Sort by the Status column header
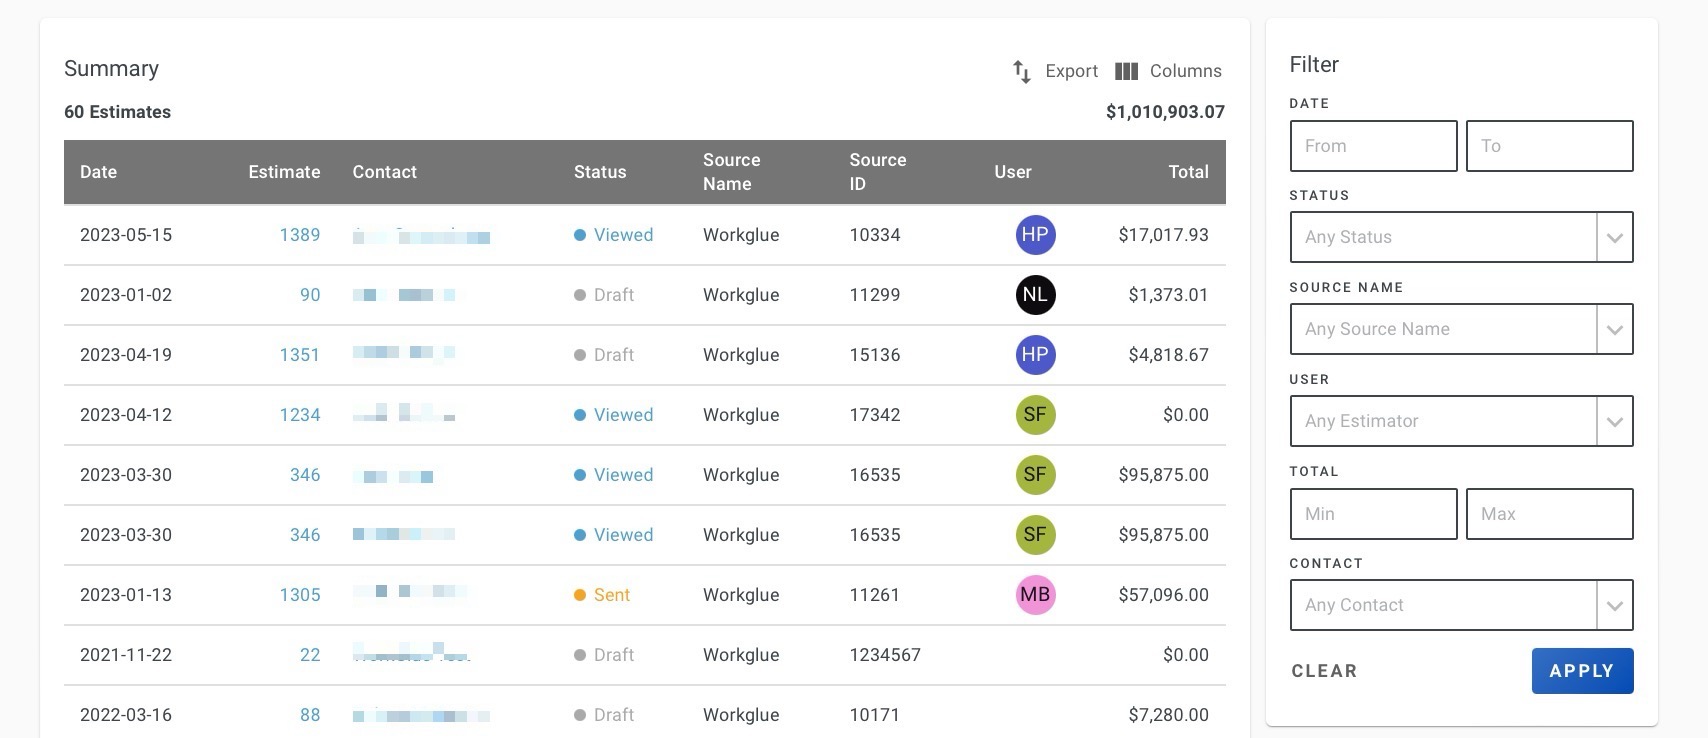1708x738 pixels. click(600, 172)
